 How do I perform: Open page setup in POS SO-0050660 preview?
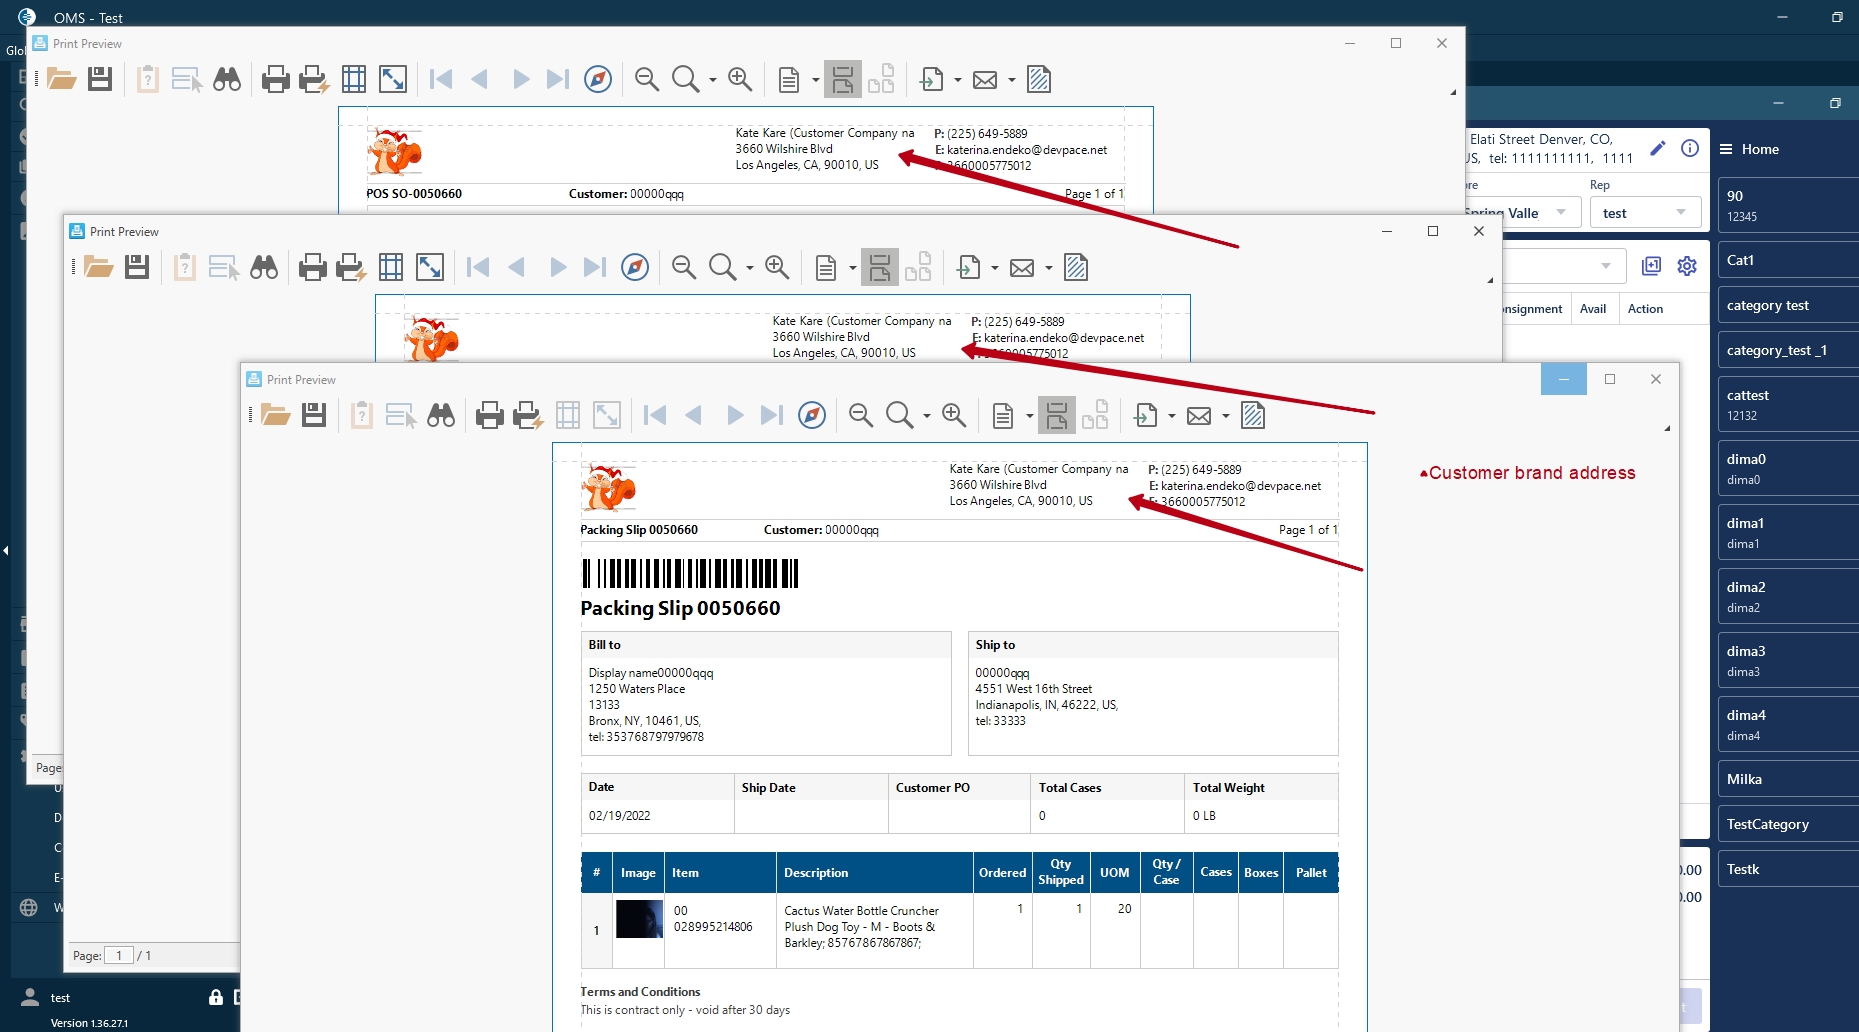pyautogui.click(x=354, y=79)
